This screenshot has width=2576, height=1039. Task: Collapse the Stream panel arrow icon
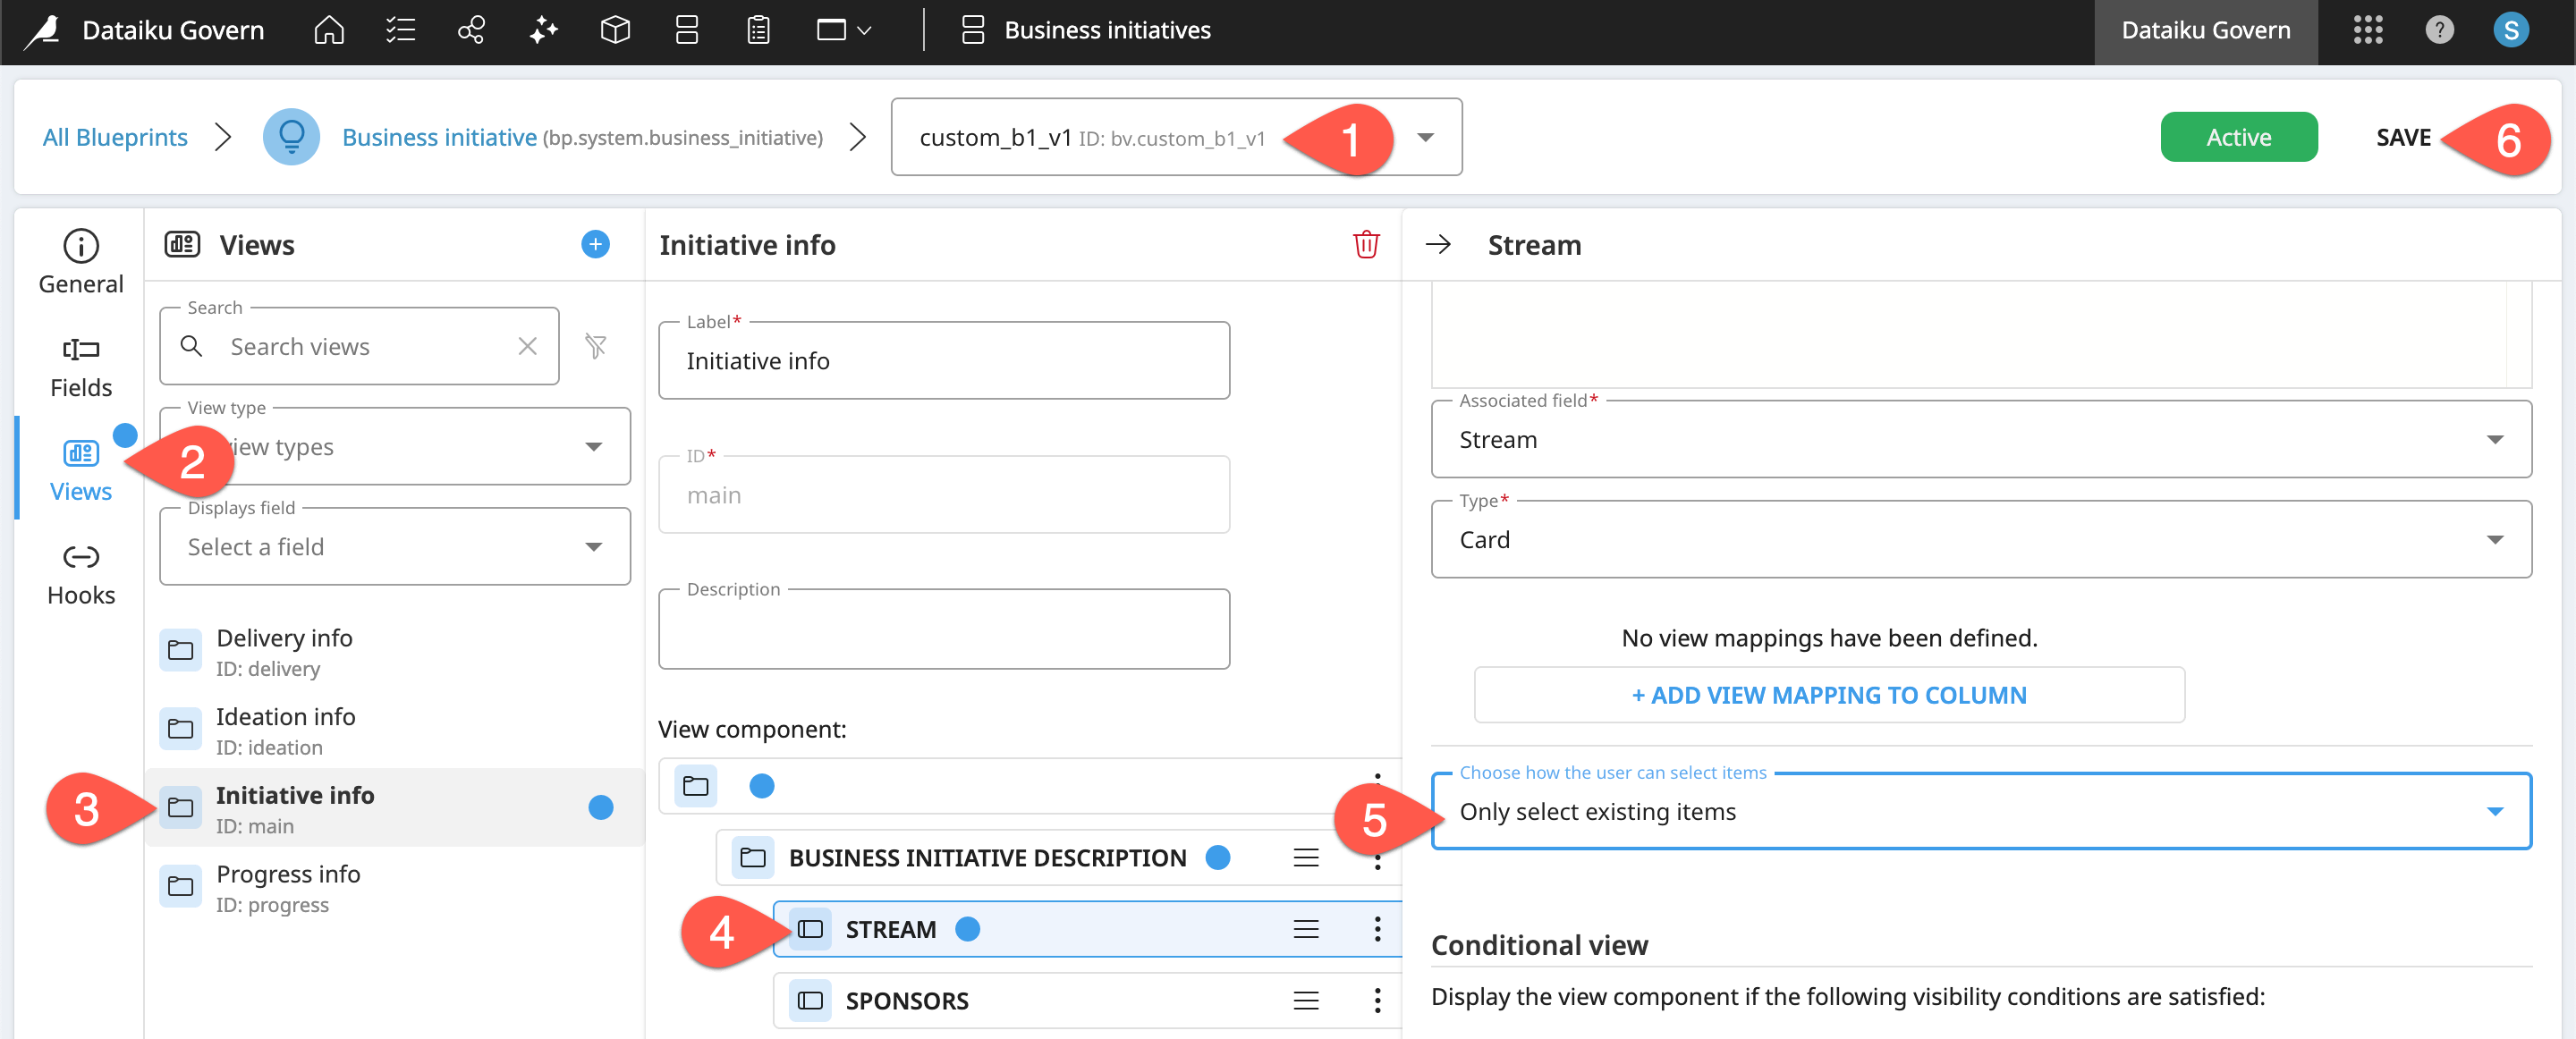pos(1438,245)
